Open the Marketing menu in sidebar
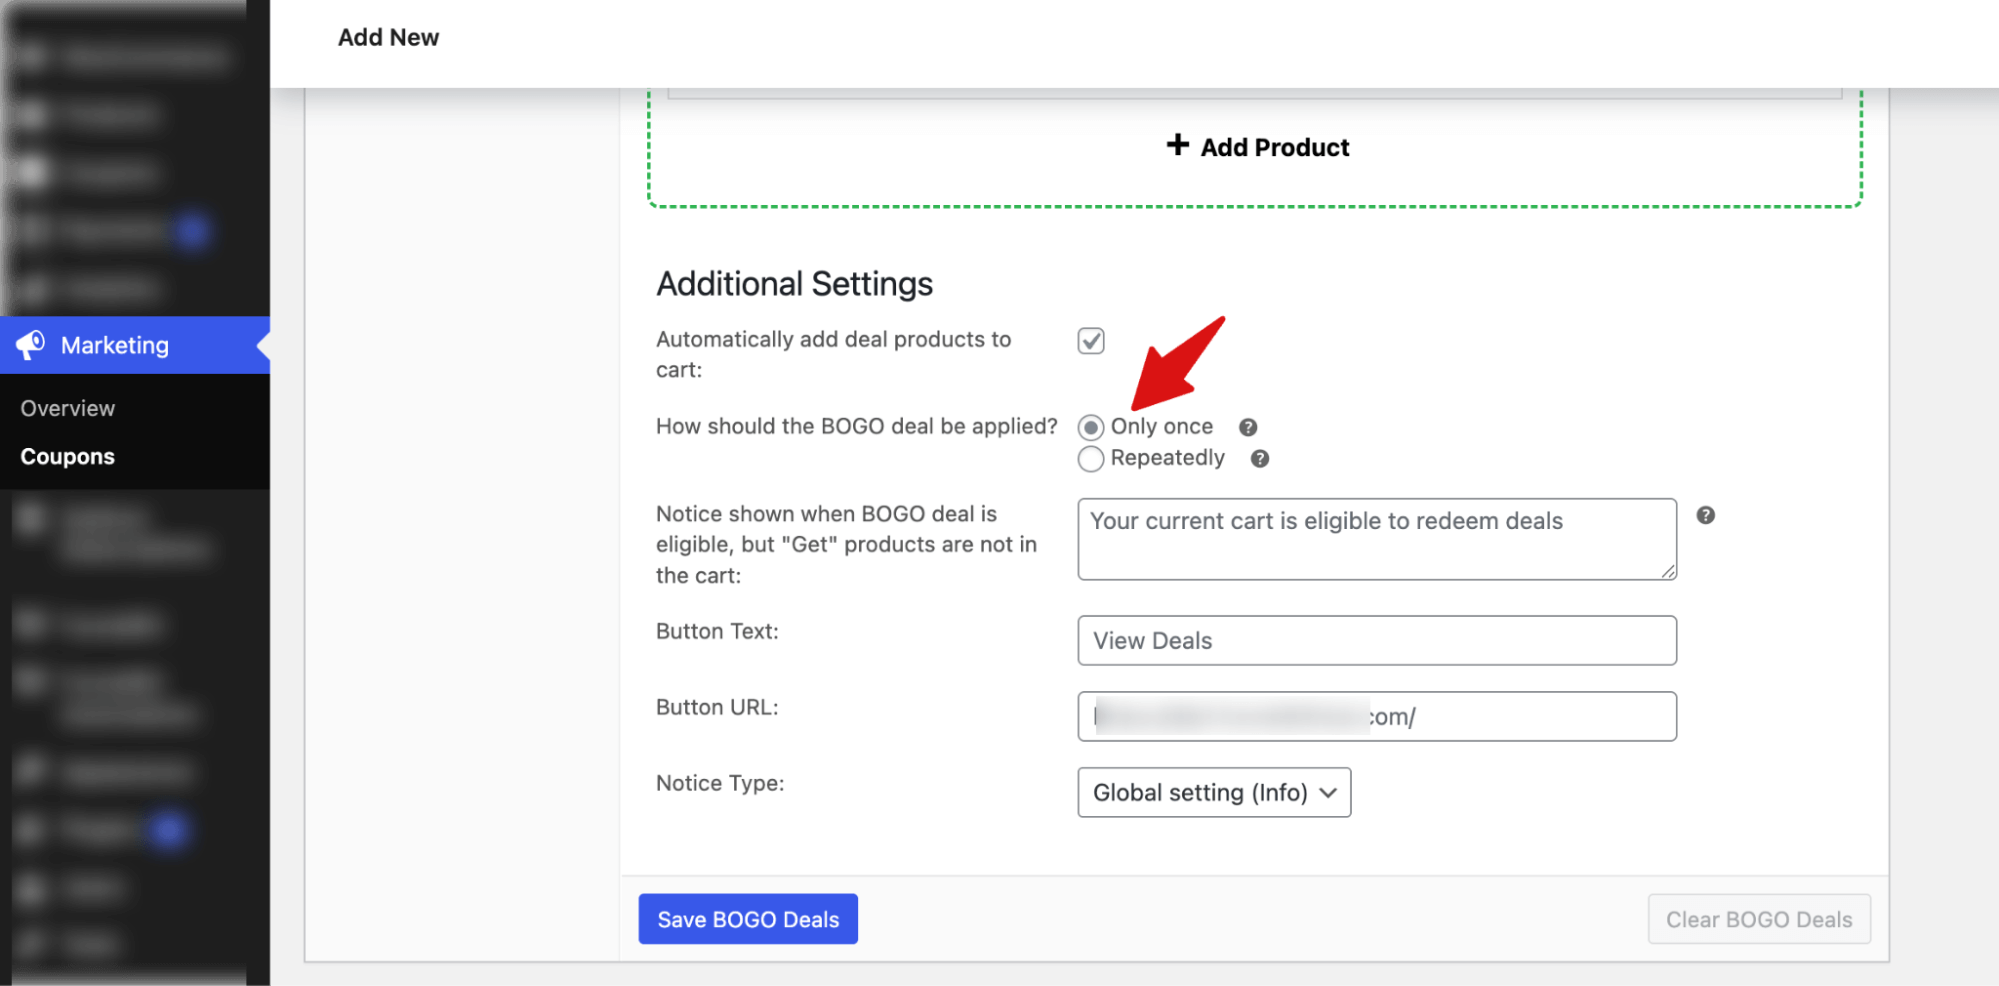This screenshot has height=986, width=1999. [115, 345]
